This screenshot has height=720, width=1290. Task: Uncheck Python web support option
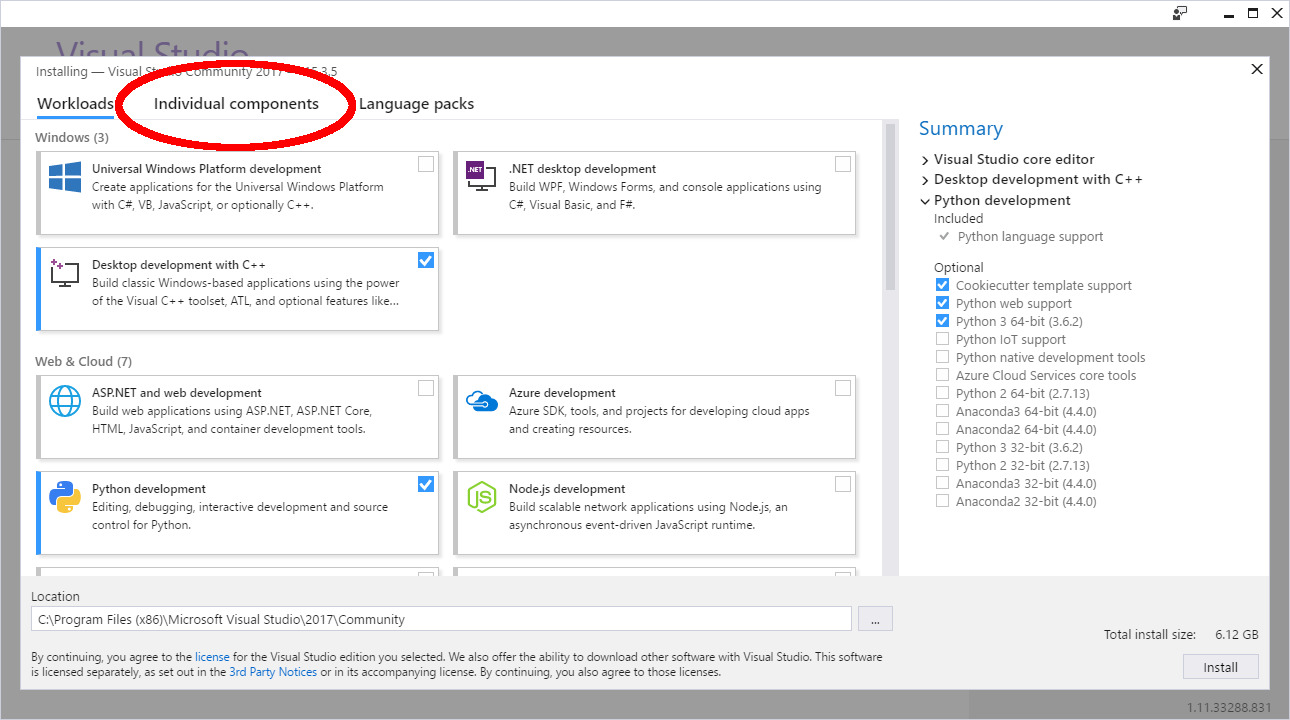click(x=942, y=303)
